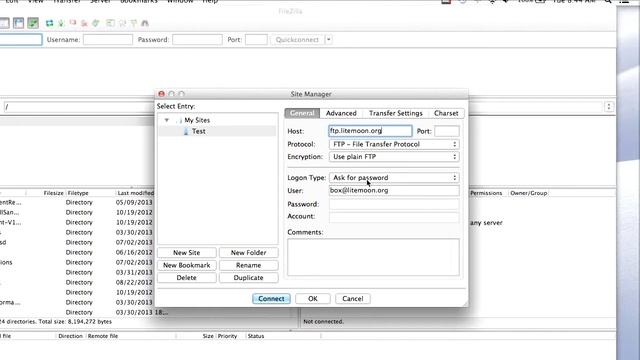Click the remote Permissions column header

point(487,193)
